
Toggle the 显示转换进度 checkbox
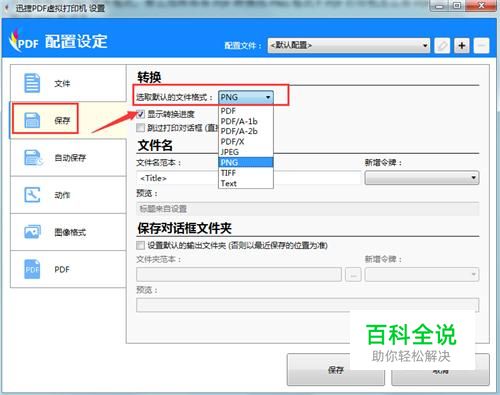(140, 114)
